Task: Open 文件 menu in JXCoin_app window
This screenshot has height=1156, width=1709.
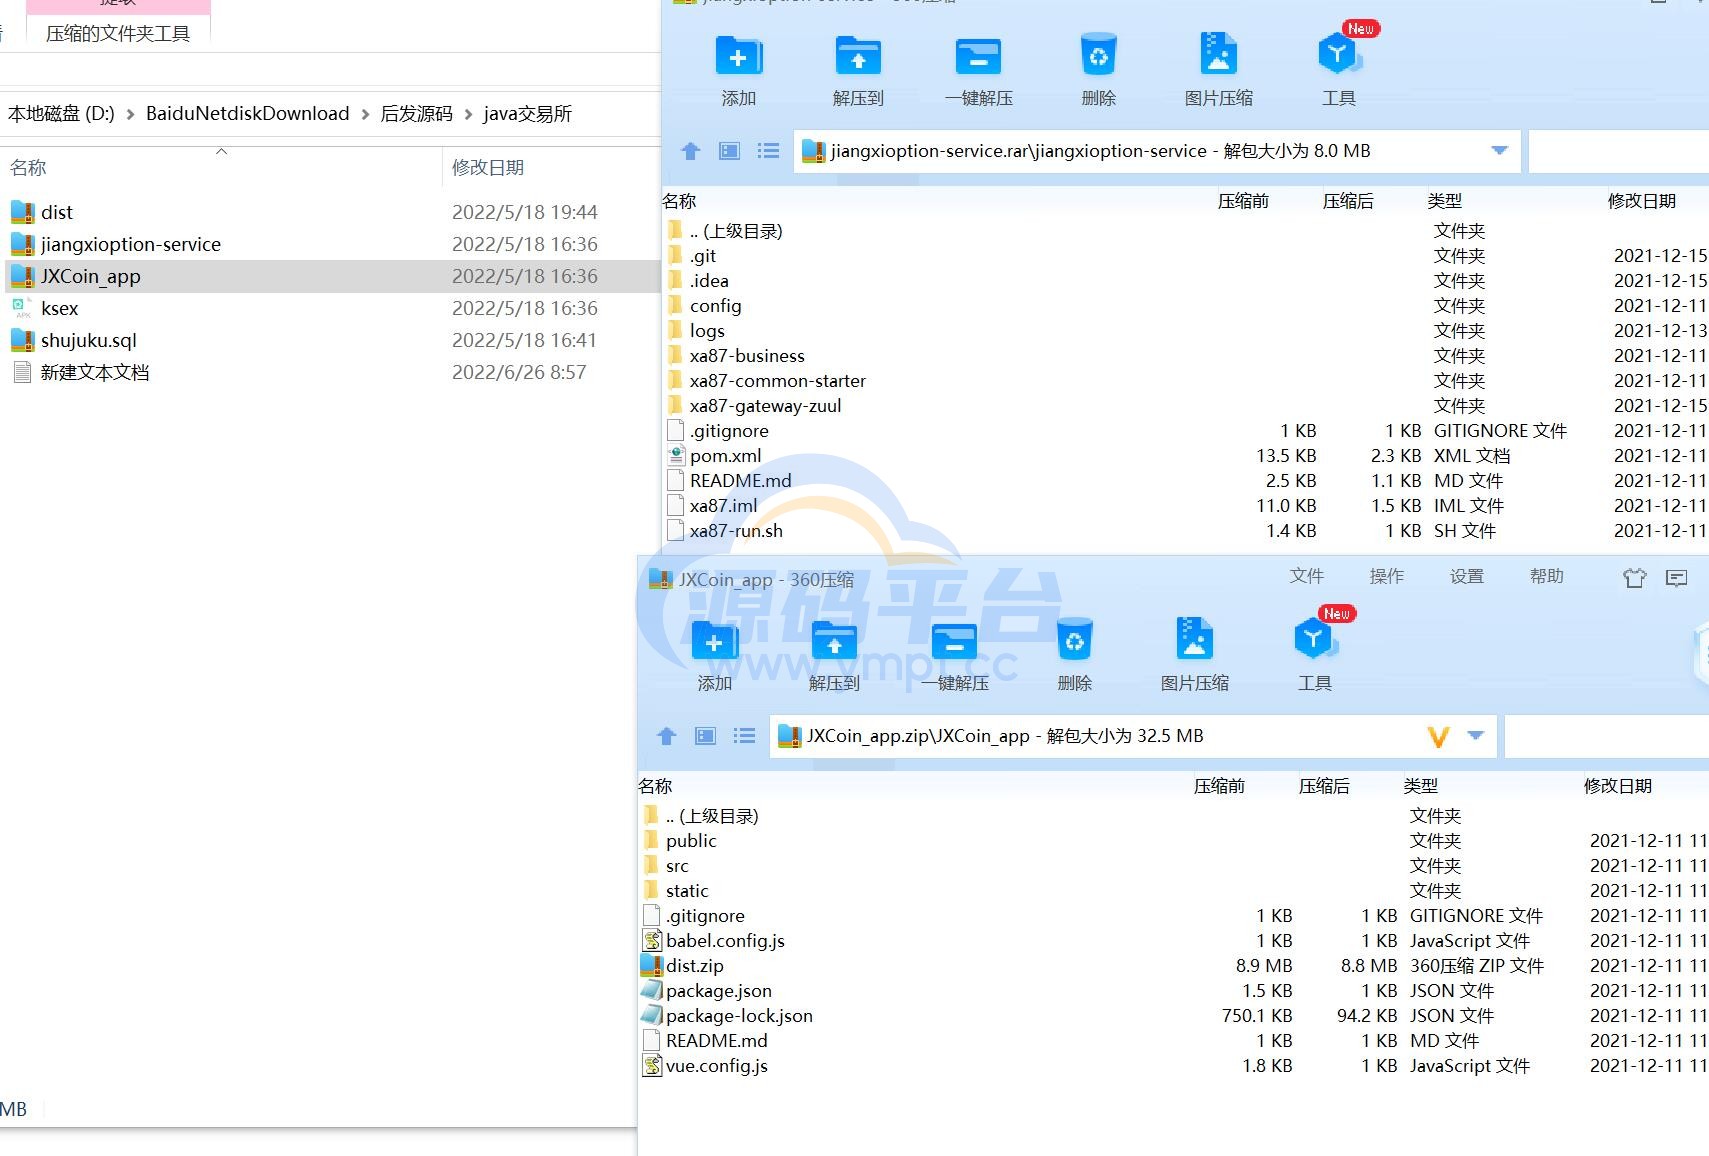Action: point(1306,576)
